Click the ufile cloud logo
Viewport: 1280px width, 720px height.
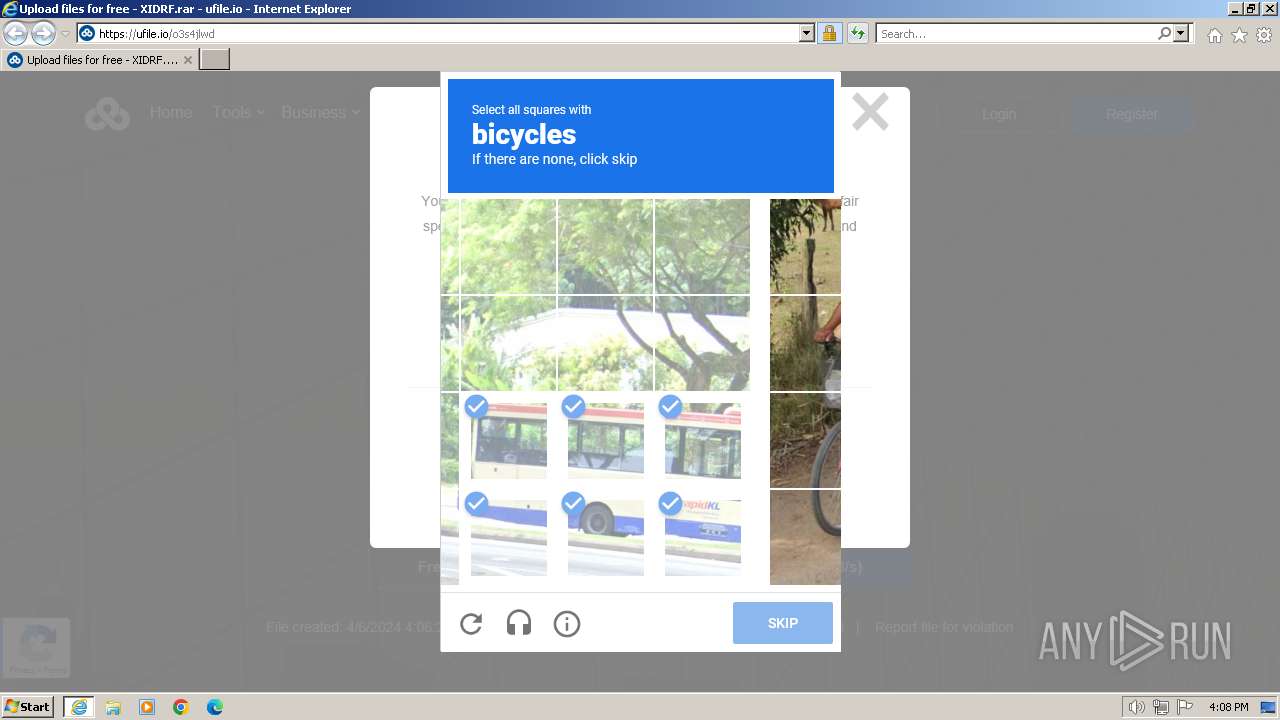click(x=107, y=114)
